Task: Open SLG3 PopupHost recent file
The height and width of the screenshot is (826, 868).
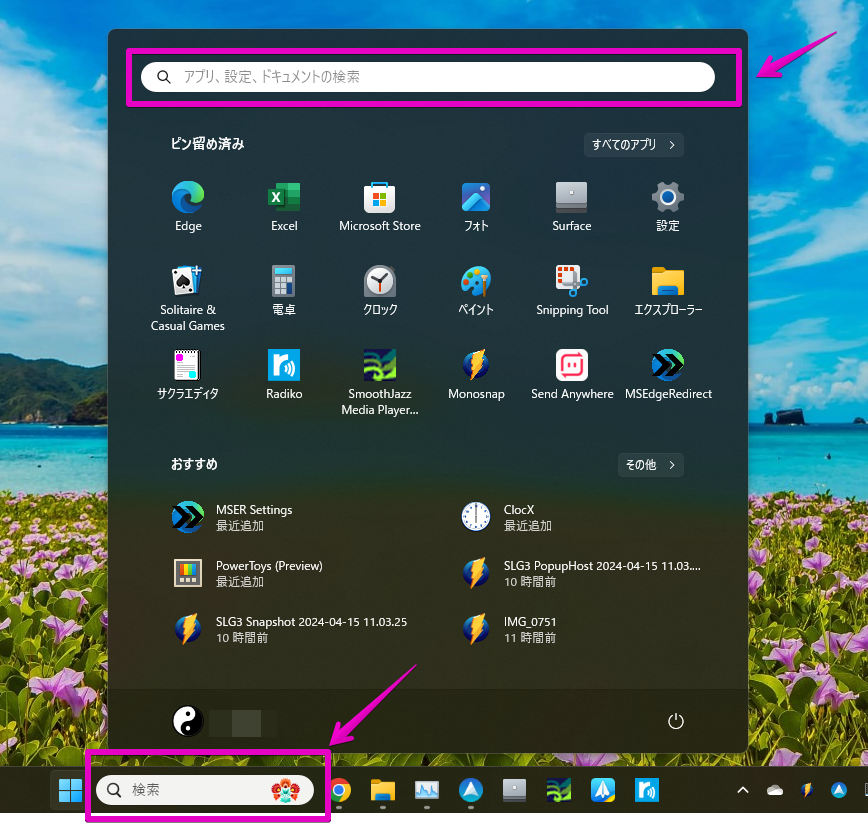Action: click(x=581, y=573)
